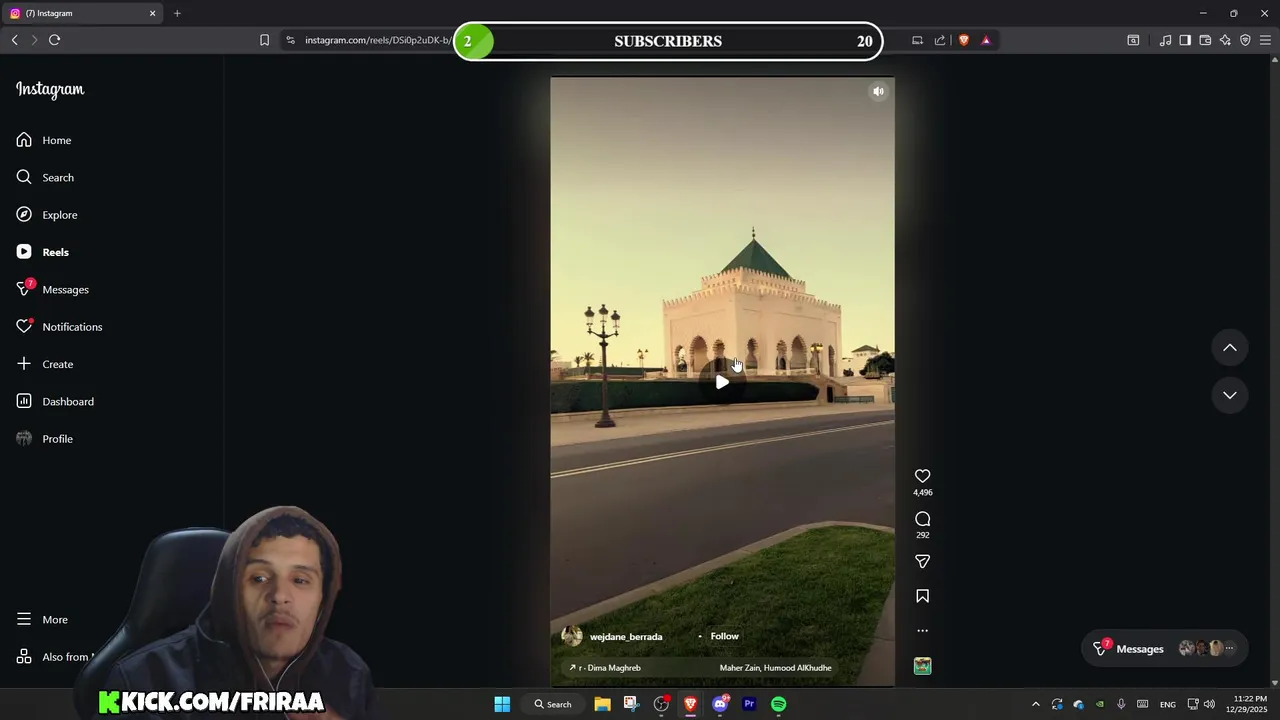Click wejdane_berrada avatar
Viewport: 1280px width, 720px height.
coord(572,636)
